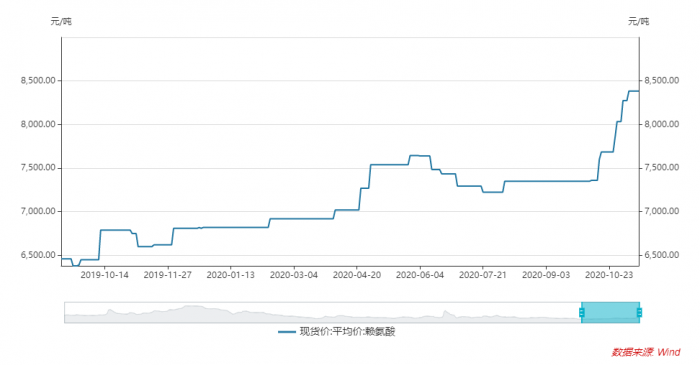Click the 2019-11-27 x-axis date label
The image size is (700, 365).
click(167, 275)
